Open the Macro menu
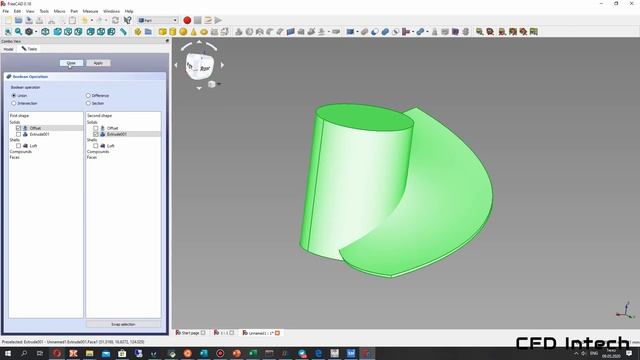This screenshot has width=640, height=360. (60, 11)
